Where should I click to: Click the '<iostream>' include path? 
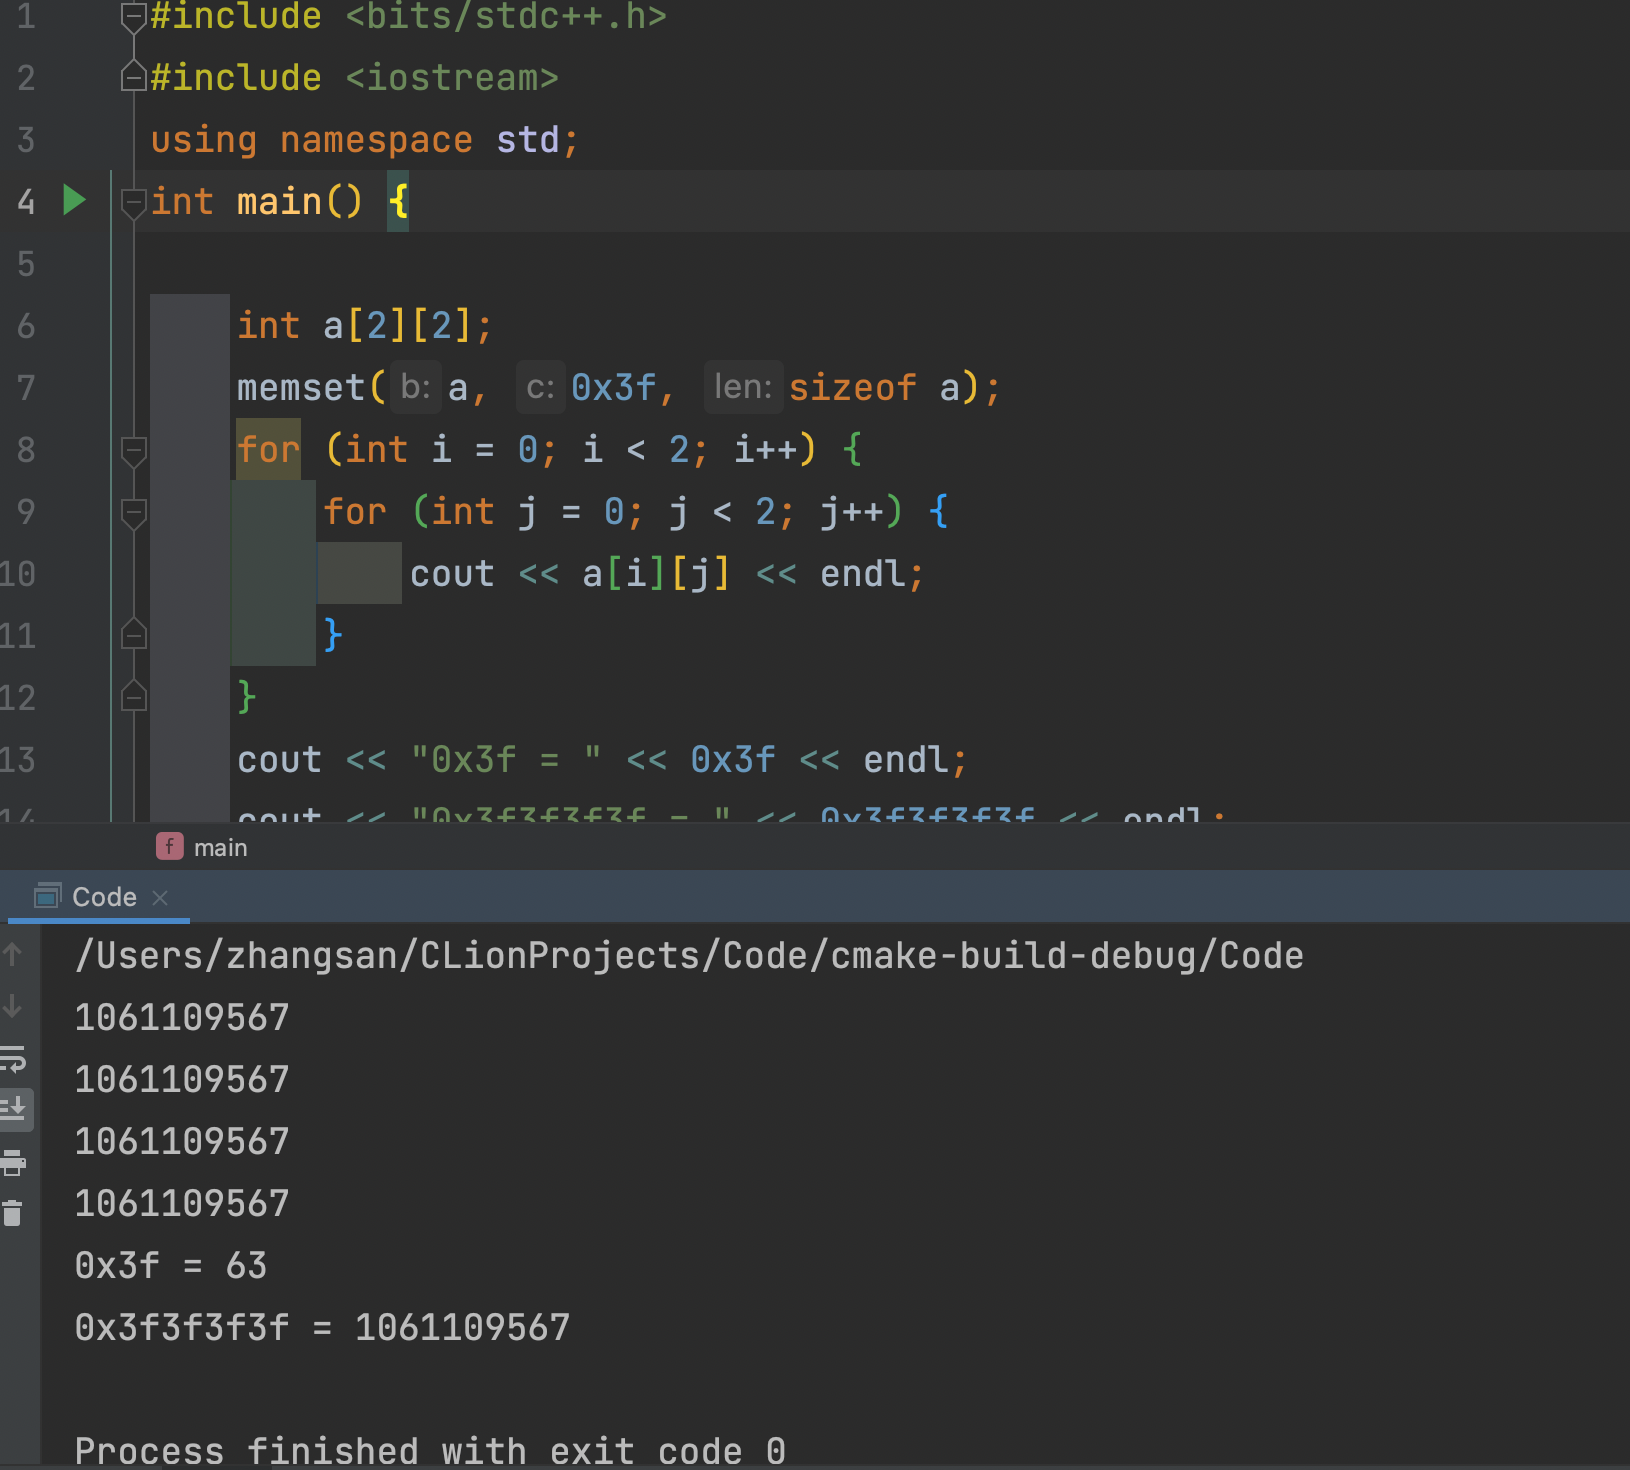click(x=452, y=78)
